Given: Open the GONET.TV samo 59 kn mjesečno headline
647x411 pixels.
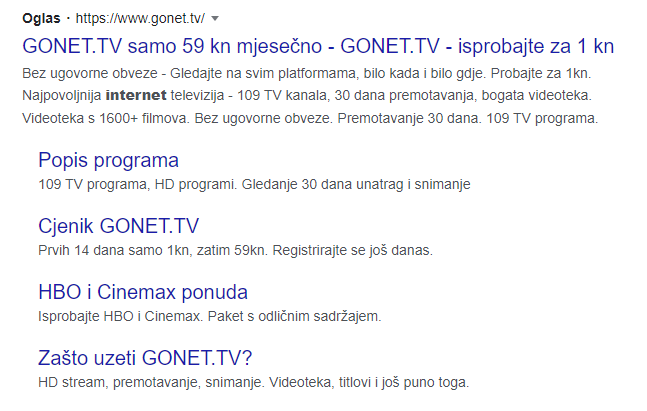Looking at the screenshot, I should pyautogui.click(x=170, y=47).
